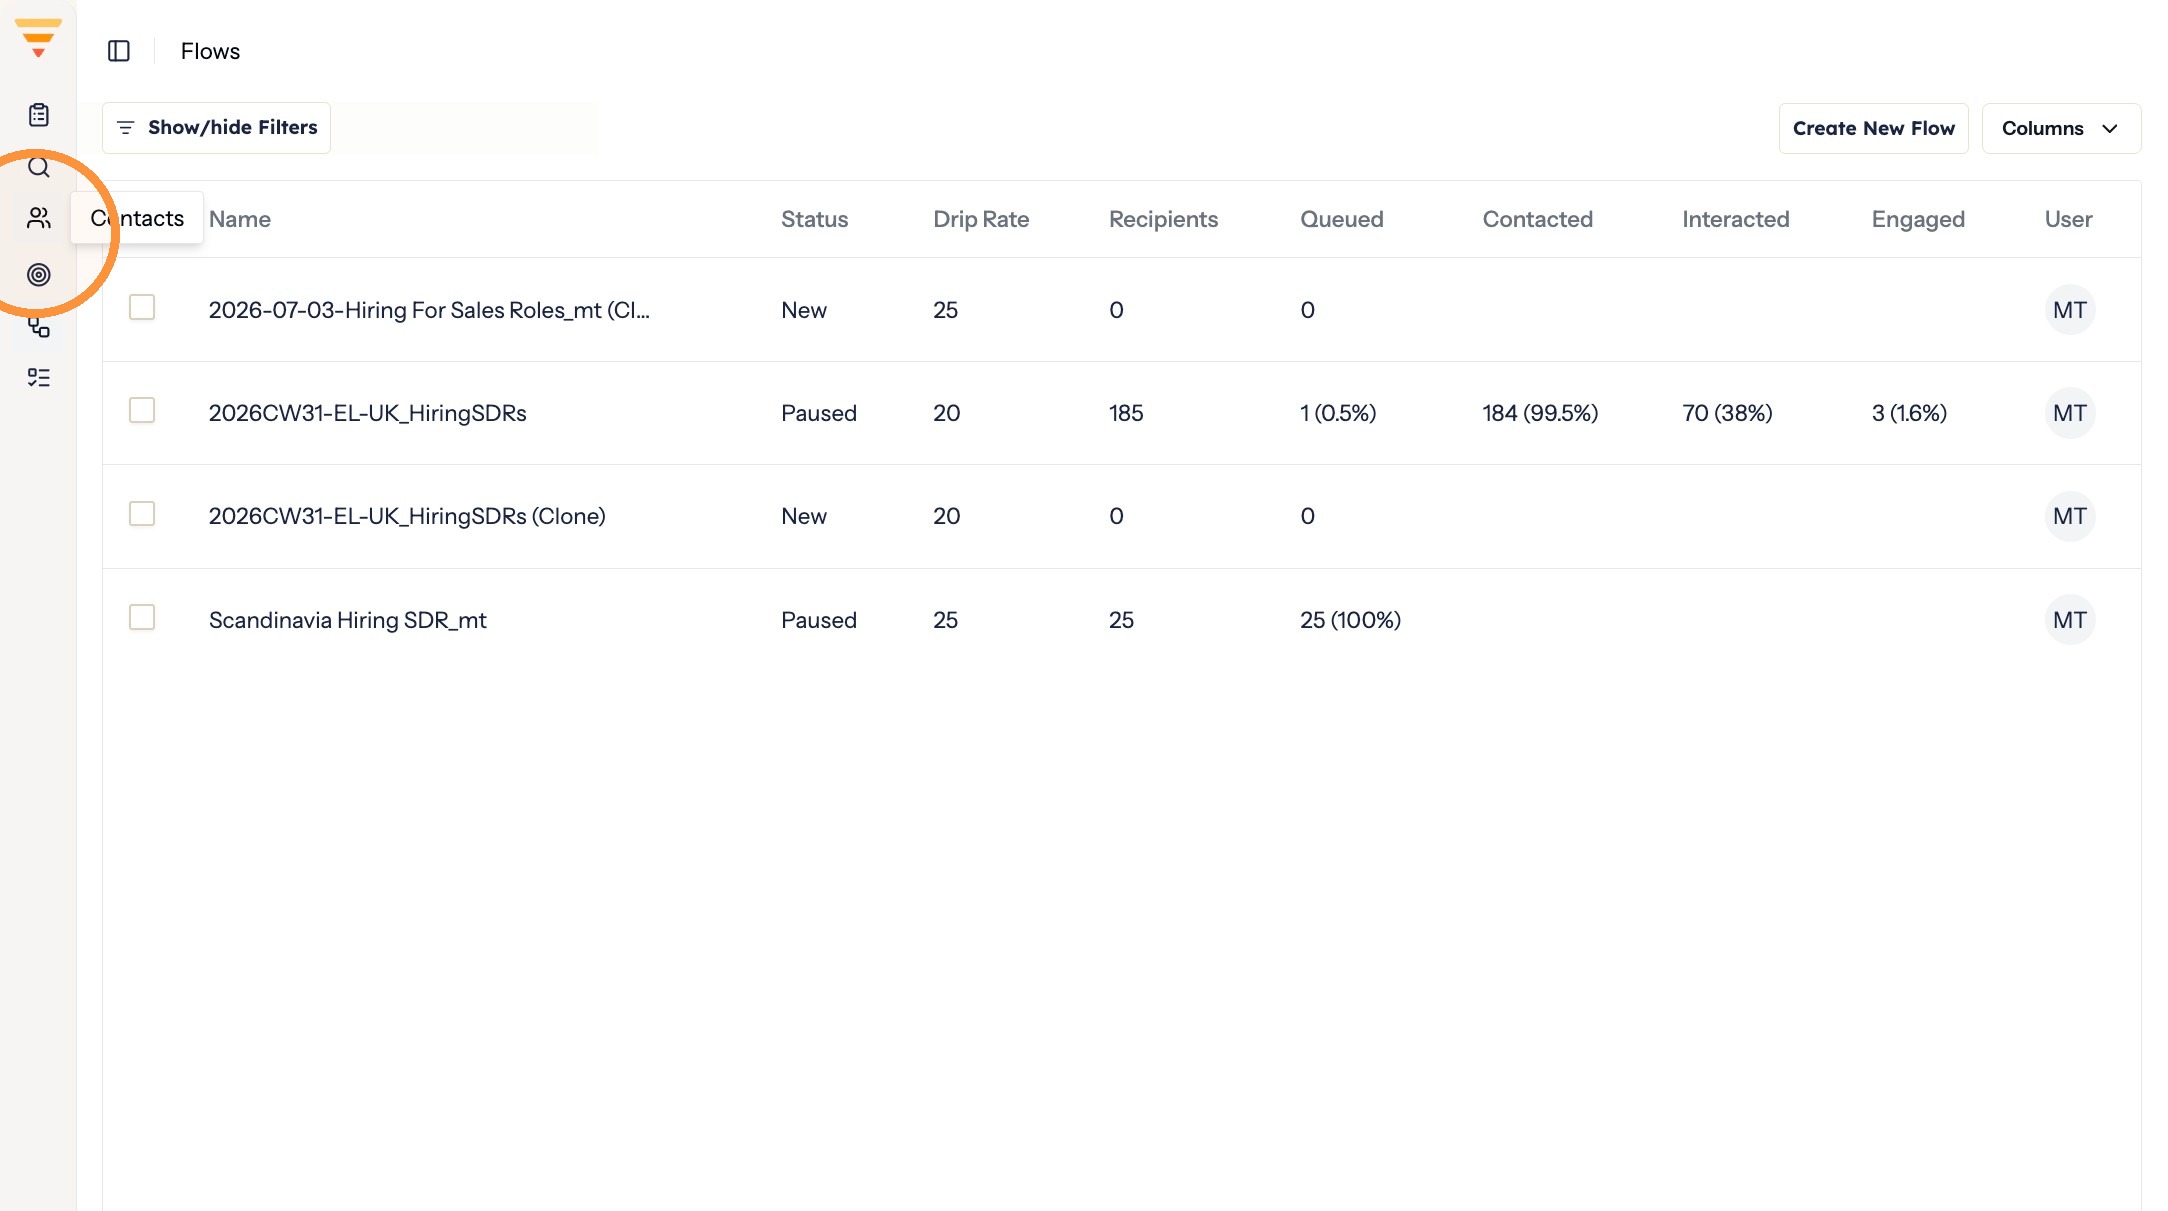Click the filter lines icon
This screenshot has width=2168, height=1211.
(x=125, y=128)
